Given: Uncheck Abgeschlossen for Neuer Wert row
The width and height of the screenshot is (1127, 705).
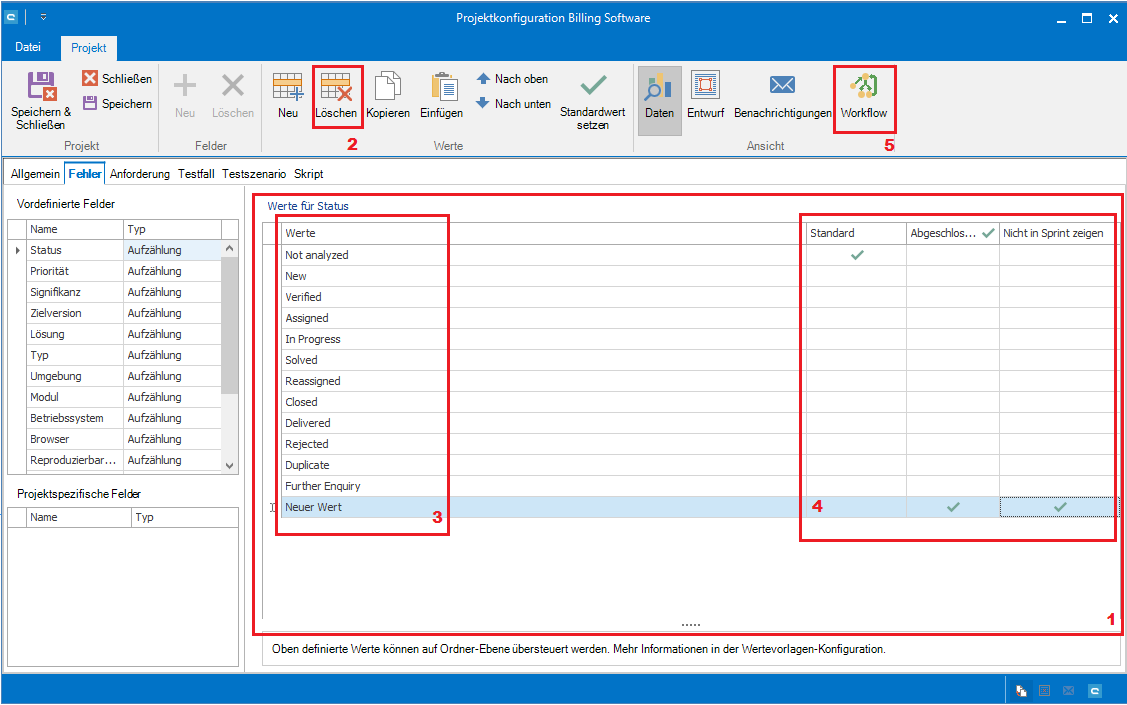Looking at the screenshot, I should [952, 507].
